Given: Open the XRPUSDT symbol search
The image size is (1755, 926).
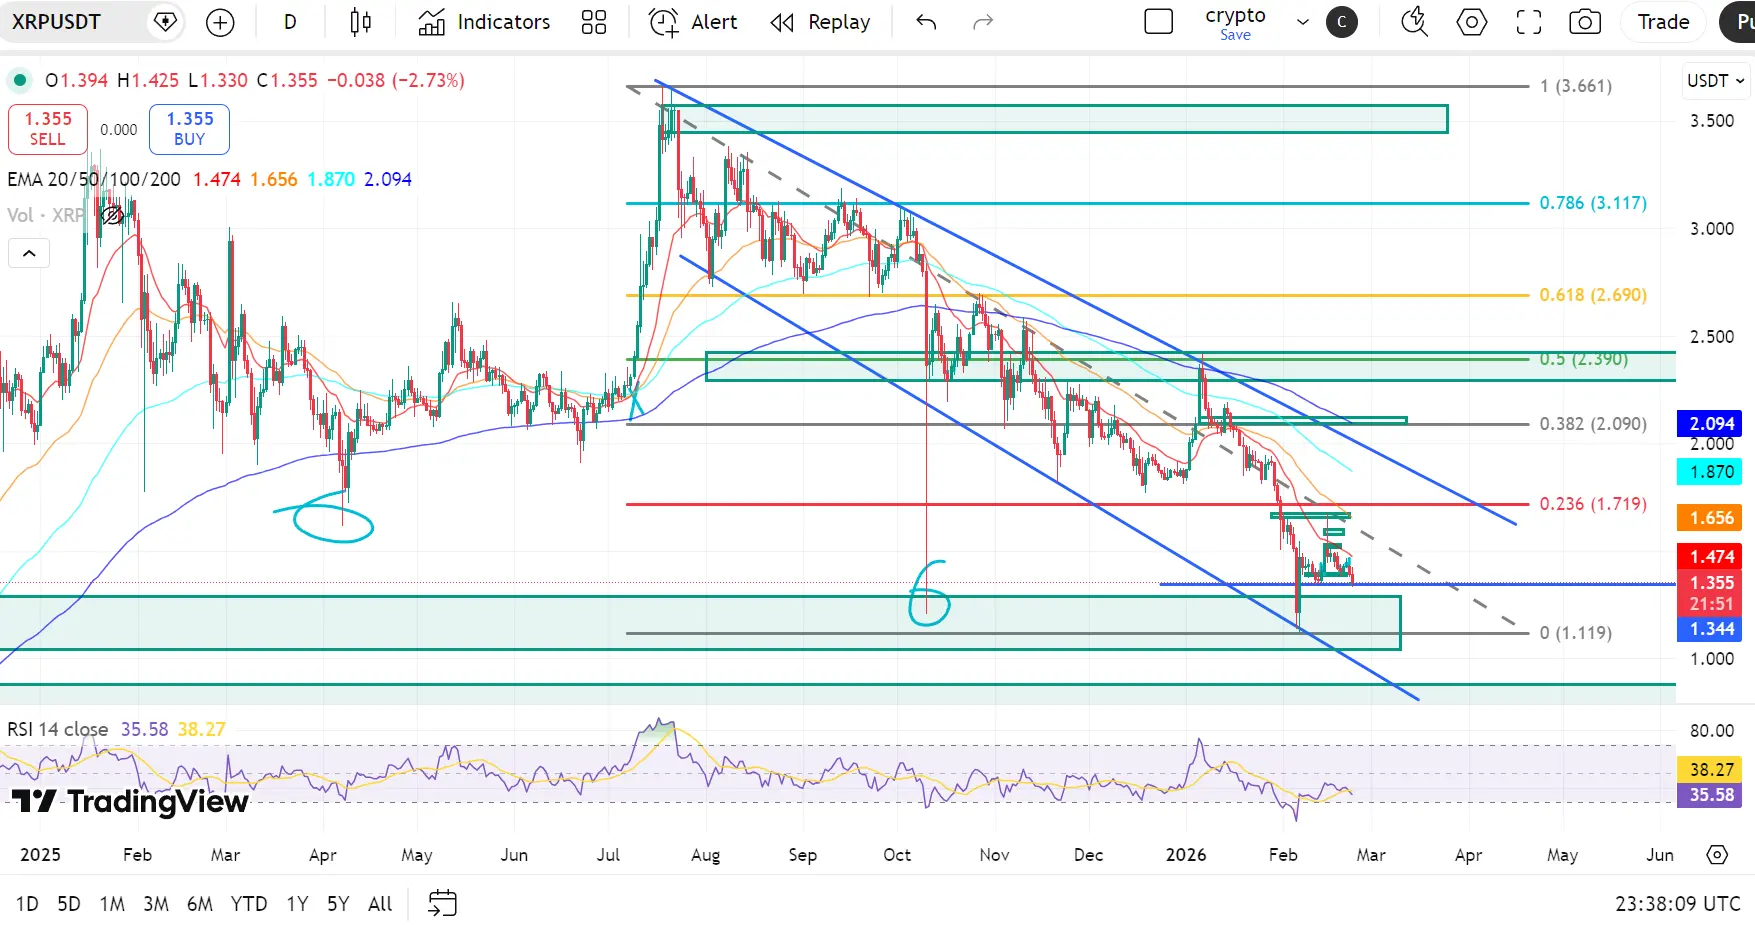Looking at the screenshot, I should click(x=57, y=22).
